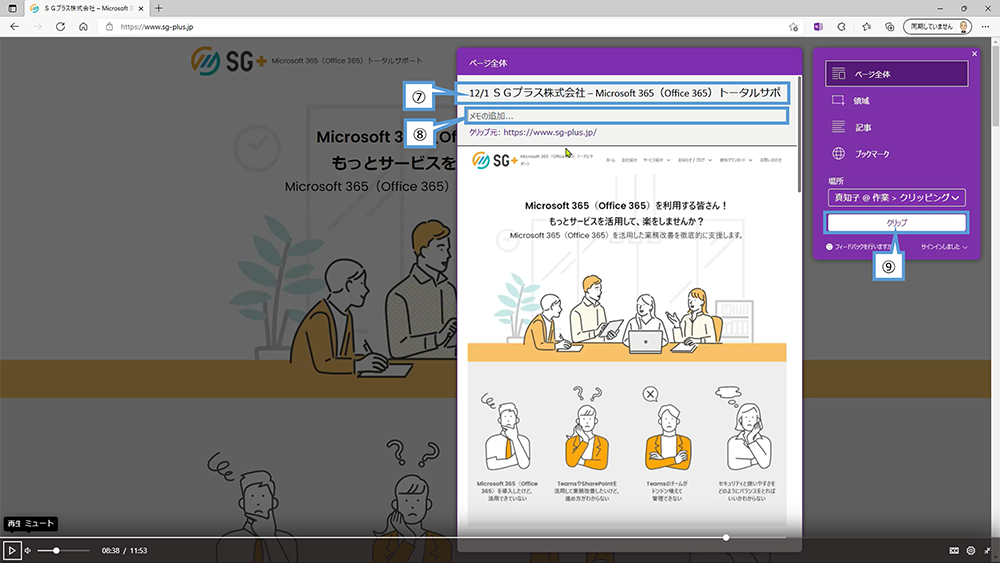Click the OneNote Web Clipper extension icon

(818, 27)
